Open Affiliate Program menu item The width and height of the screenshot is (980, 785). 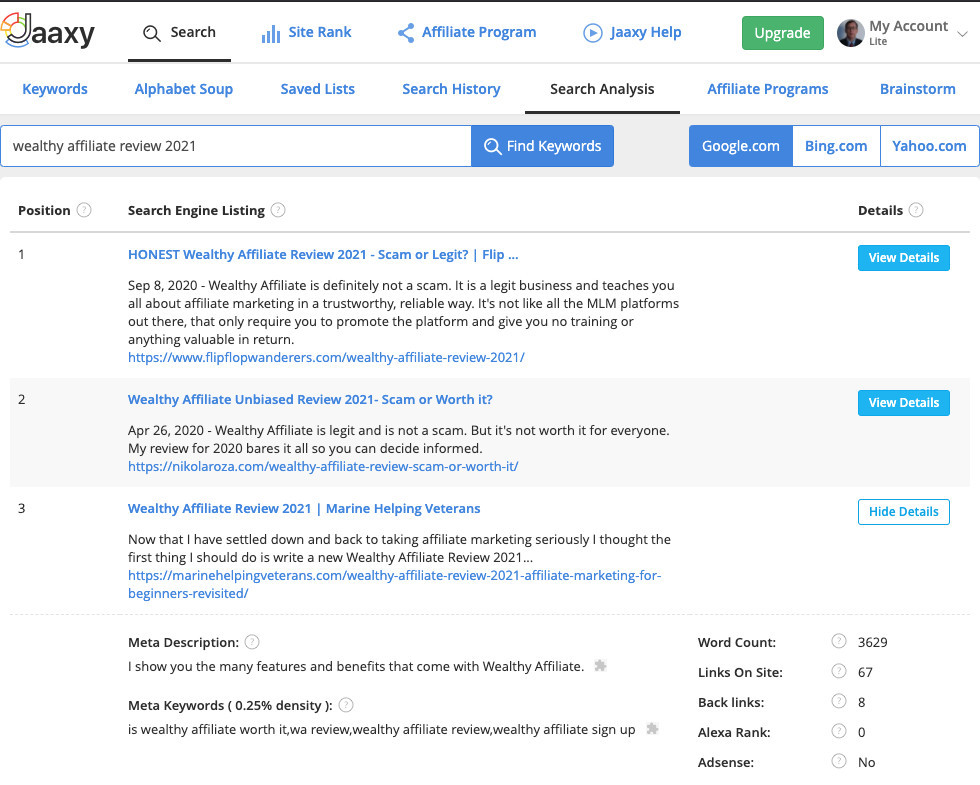tap(467, 32)
